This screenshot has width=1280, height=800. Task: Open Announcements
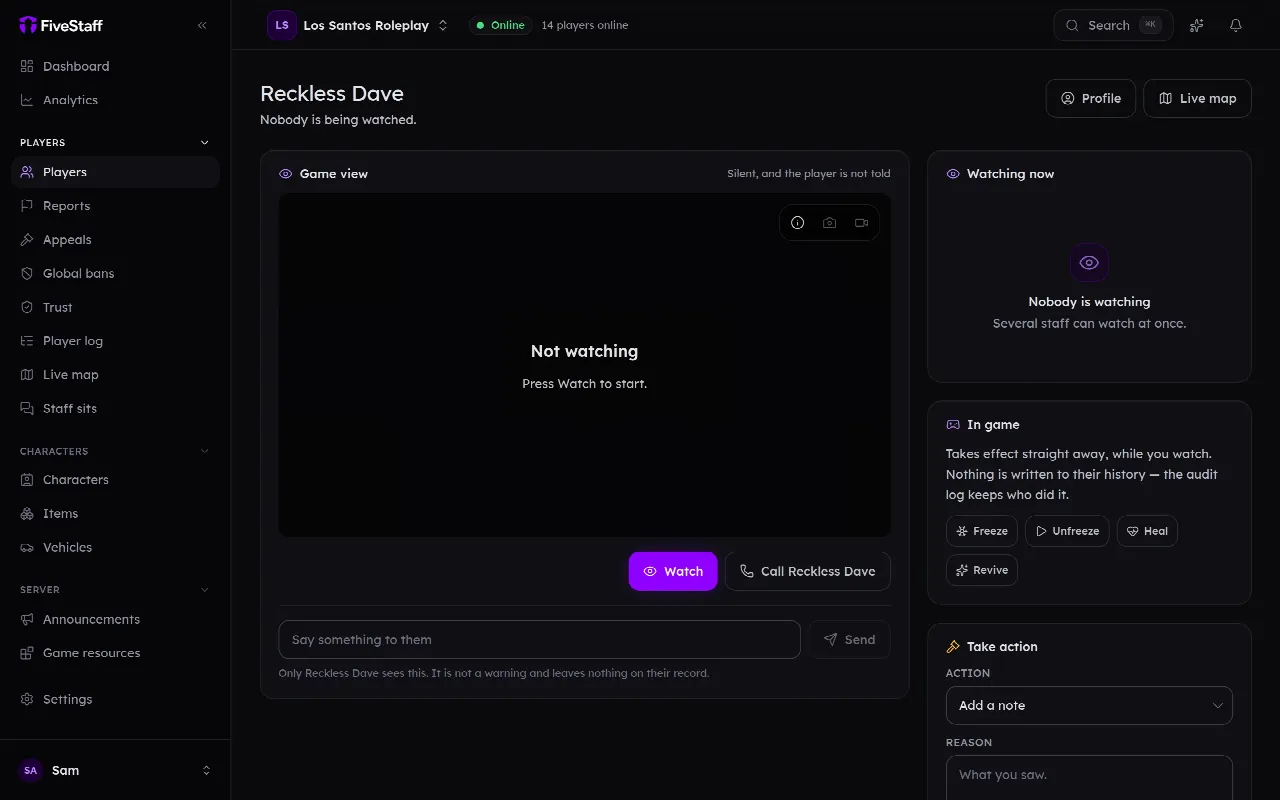point(115,619)
